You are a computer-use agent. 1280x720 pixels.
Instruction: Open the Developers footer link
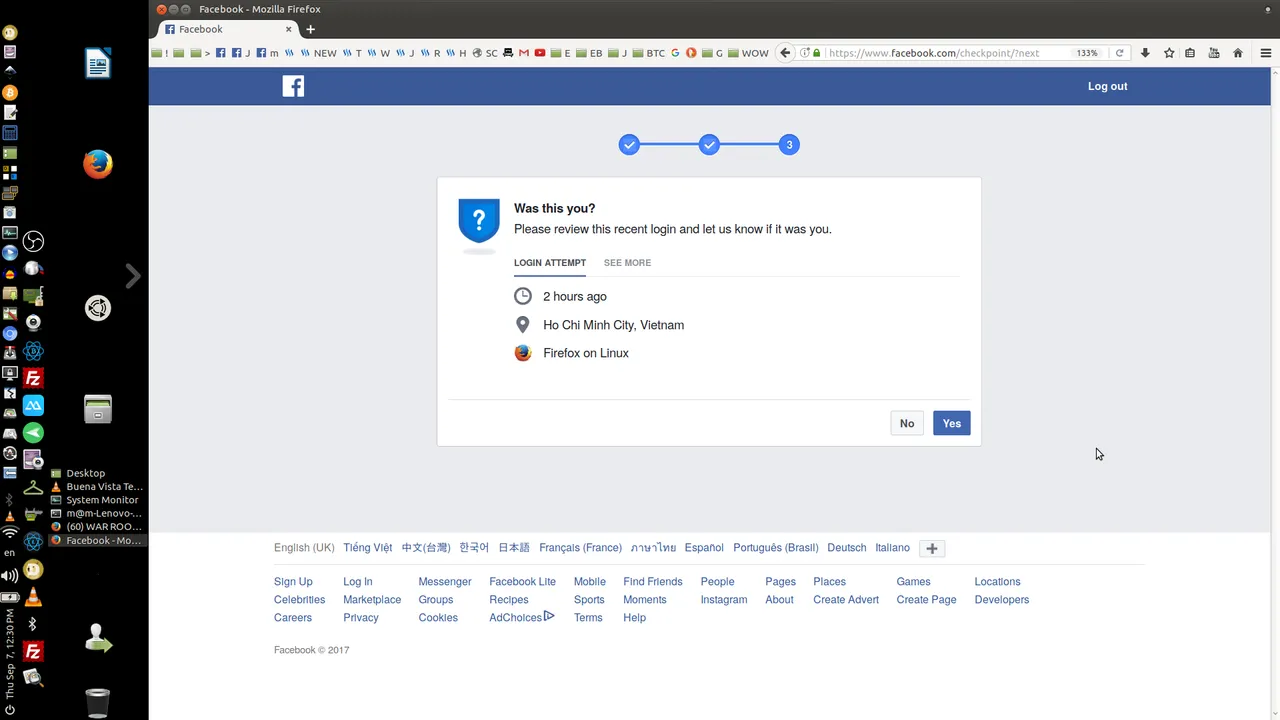click(x=1002, y=600)
